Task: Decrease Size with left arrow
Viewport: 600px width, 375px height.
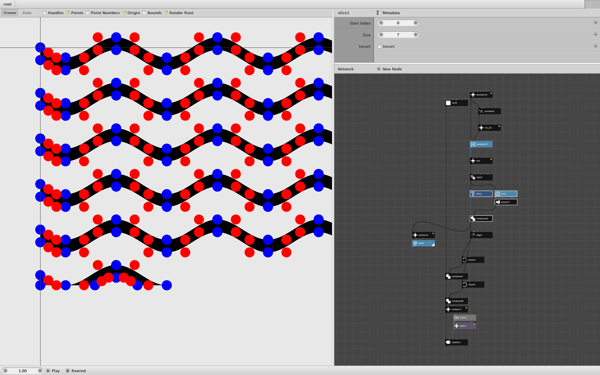Action: 381,35
